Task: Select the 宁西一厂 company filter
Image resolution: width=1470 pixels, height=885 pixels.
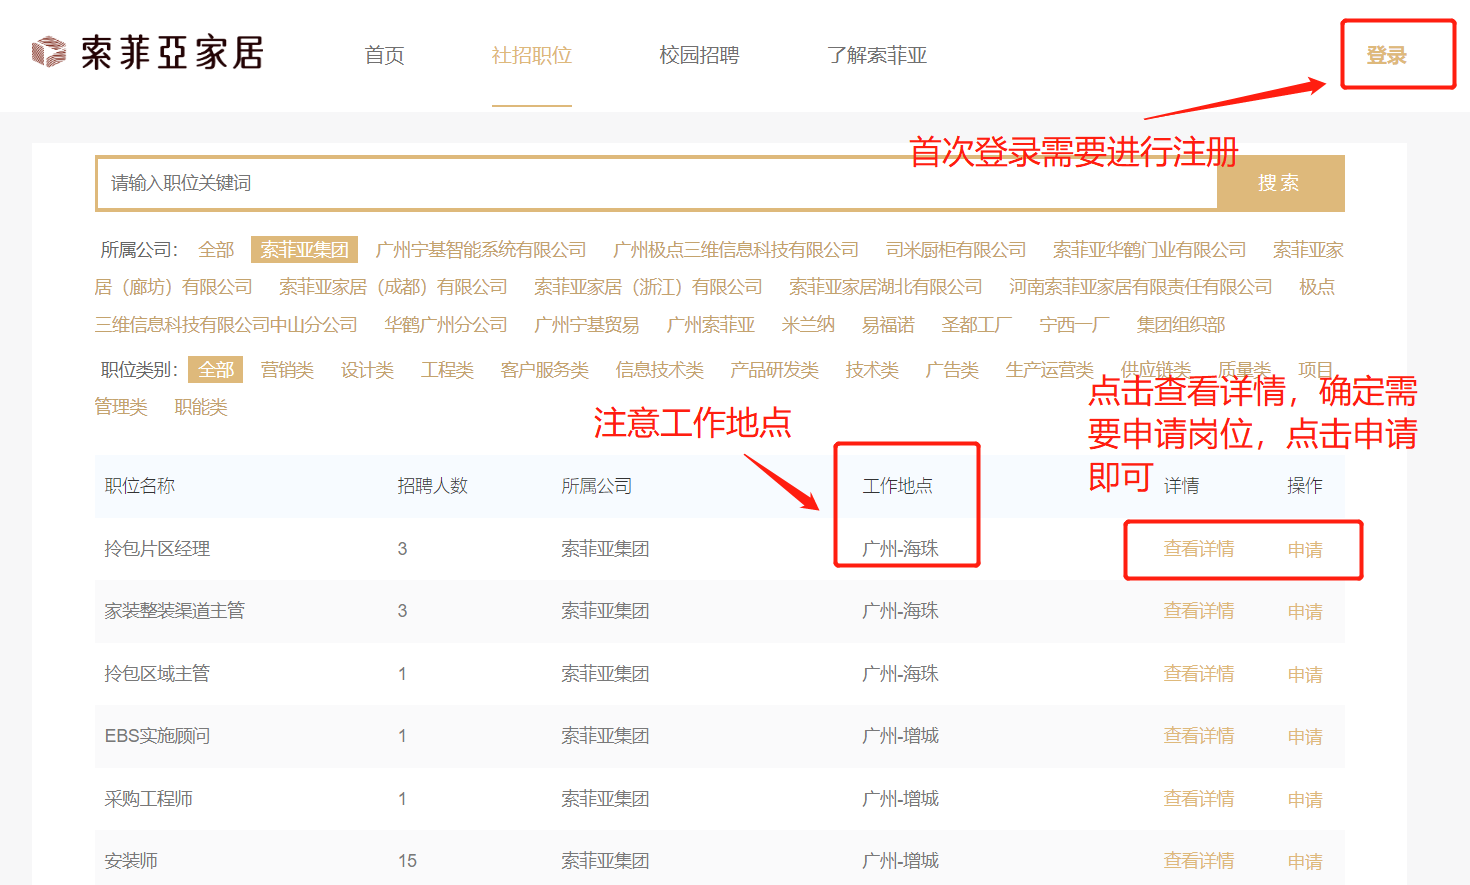Action: pos(1074,325)
